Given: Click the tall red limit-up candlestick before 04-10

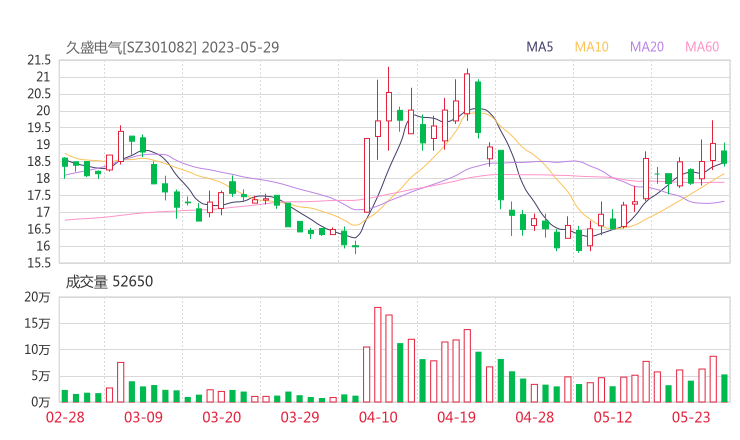Looking at the screenshot, I should click(367, 175).
